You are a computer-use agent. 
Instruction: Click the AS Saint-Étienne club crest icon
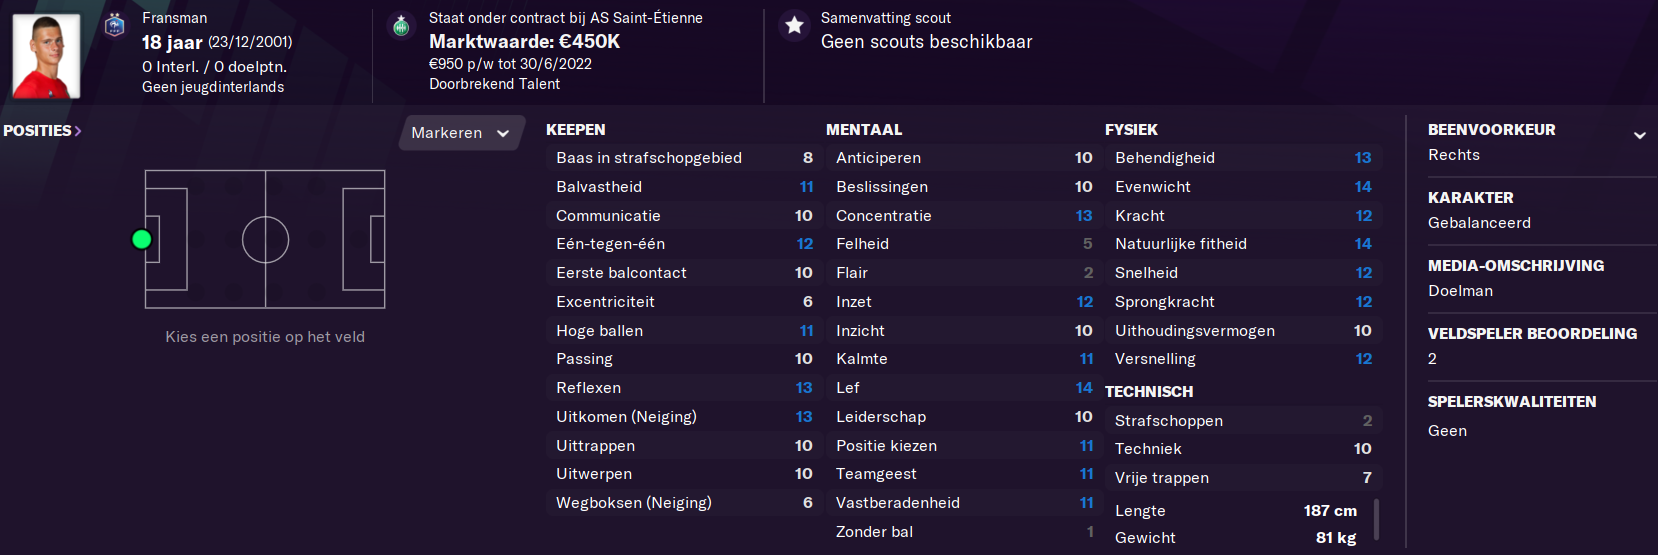(x=401, y=26)
